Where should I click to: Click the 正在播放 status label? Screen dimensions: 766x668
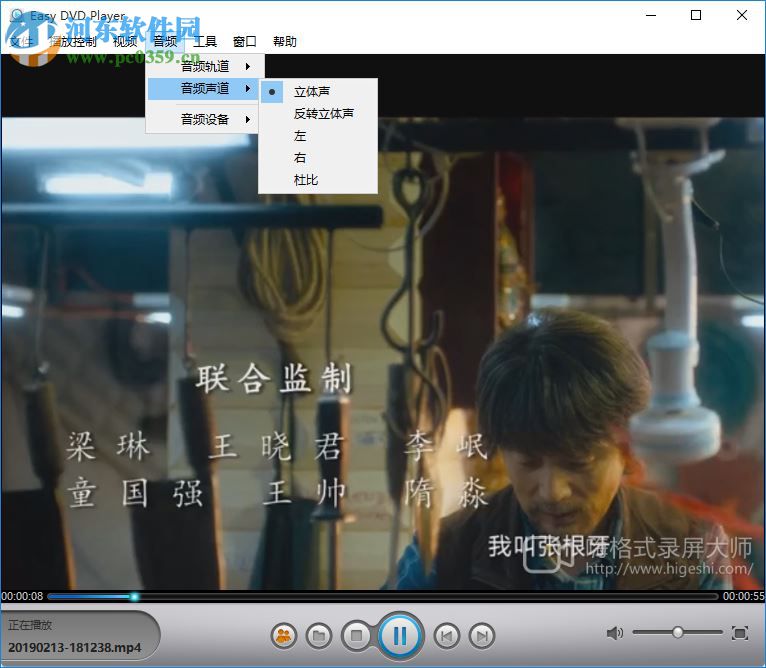pos(30,625)
